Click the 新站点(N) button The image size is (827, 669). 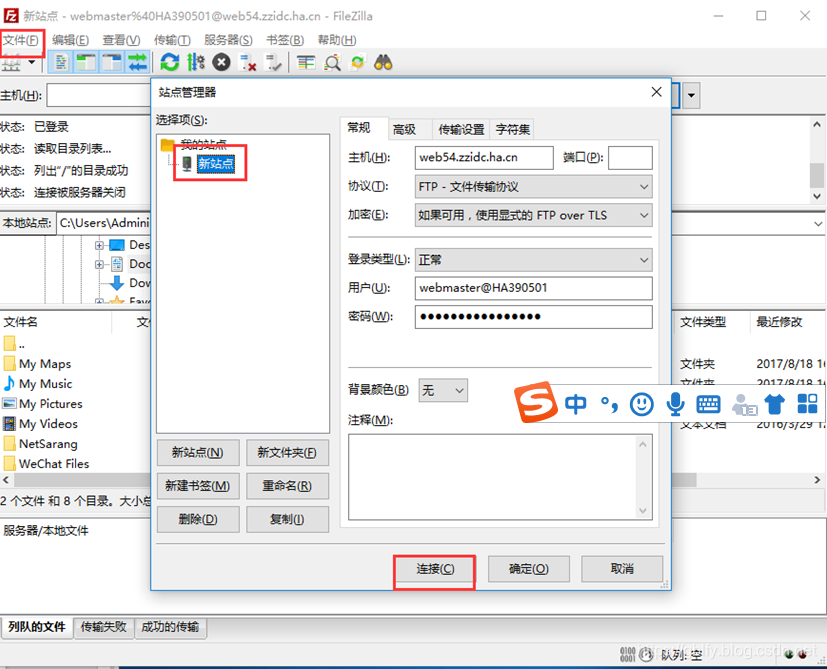coord(198,453)
